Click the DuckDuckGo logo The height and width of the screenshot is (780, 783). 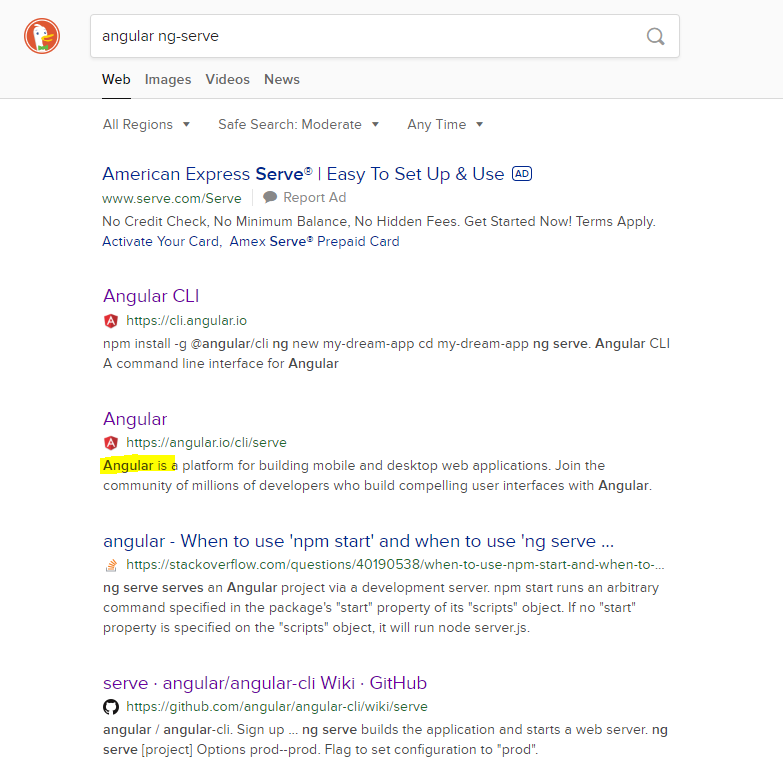pos(42,36)
